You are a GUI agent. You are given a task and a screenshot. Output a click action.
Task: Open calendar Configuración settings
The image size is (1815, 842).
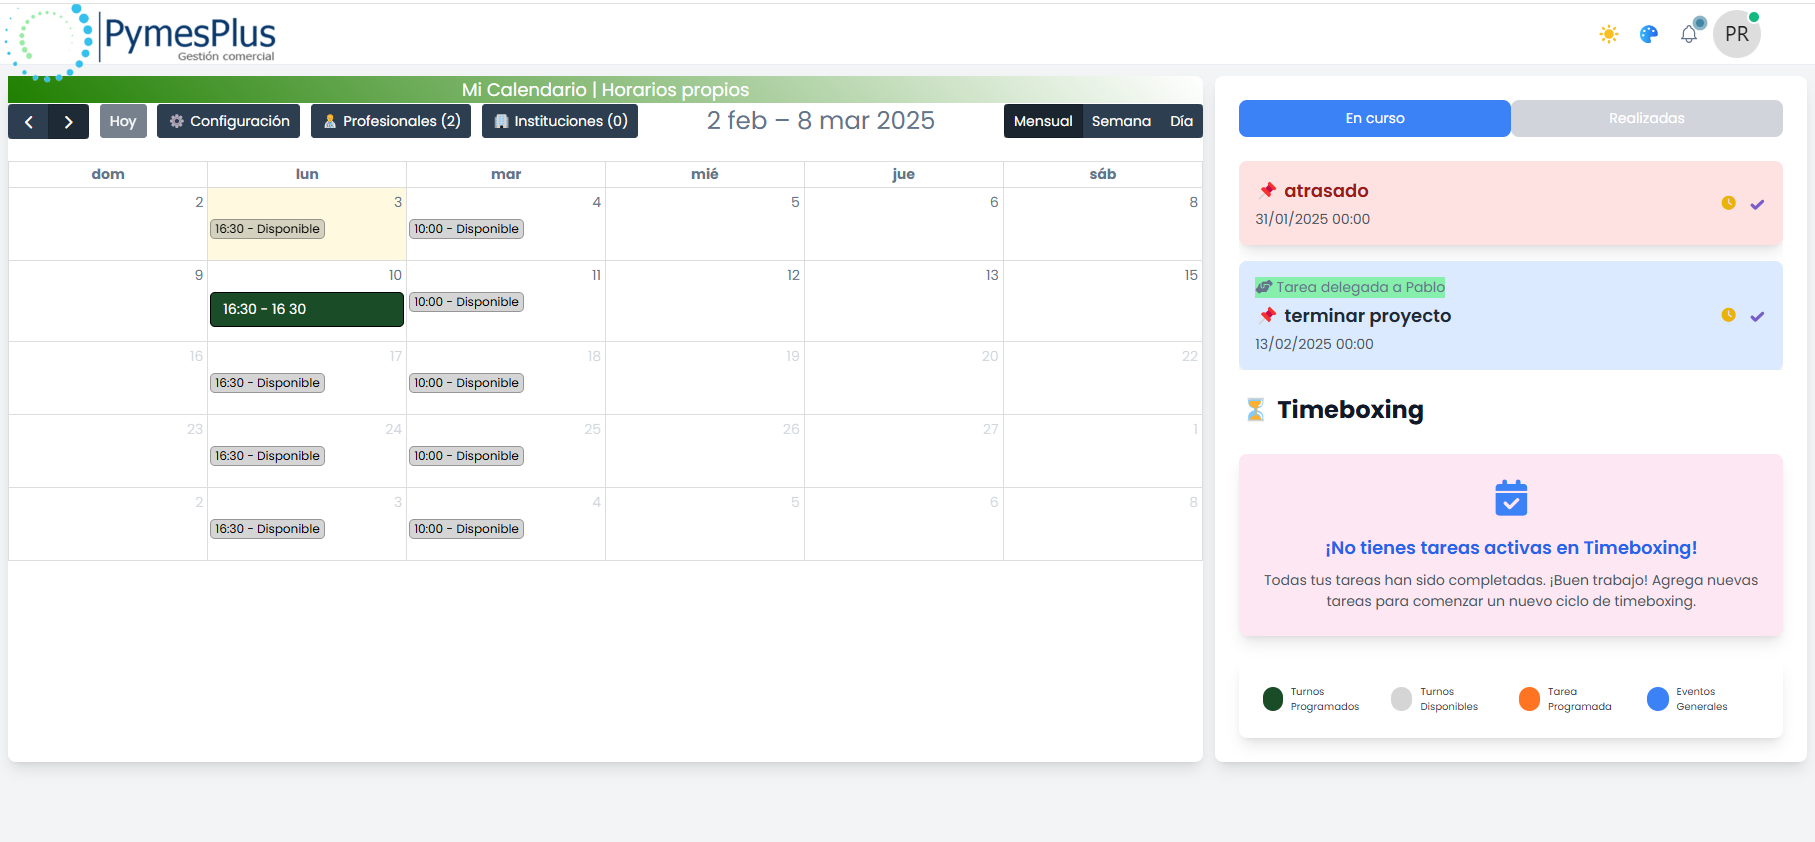click(x=229, y=122)
